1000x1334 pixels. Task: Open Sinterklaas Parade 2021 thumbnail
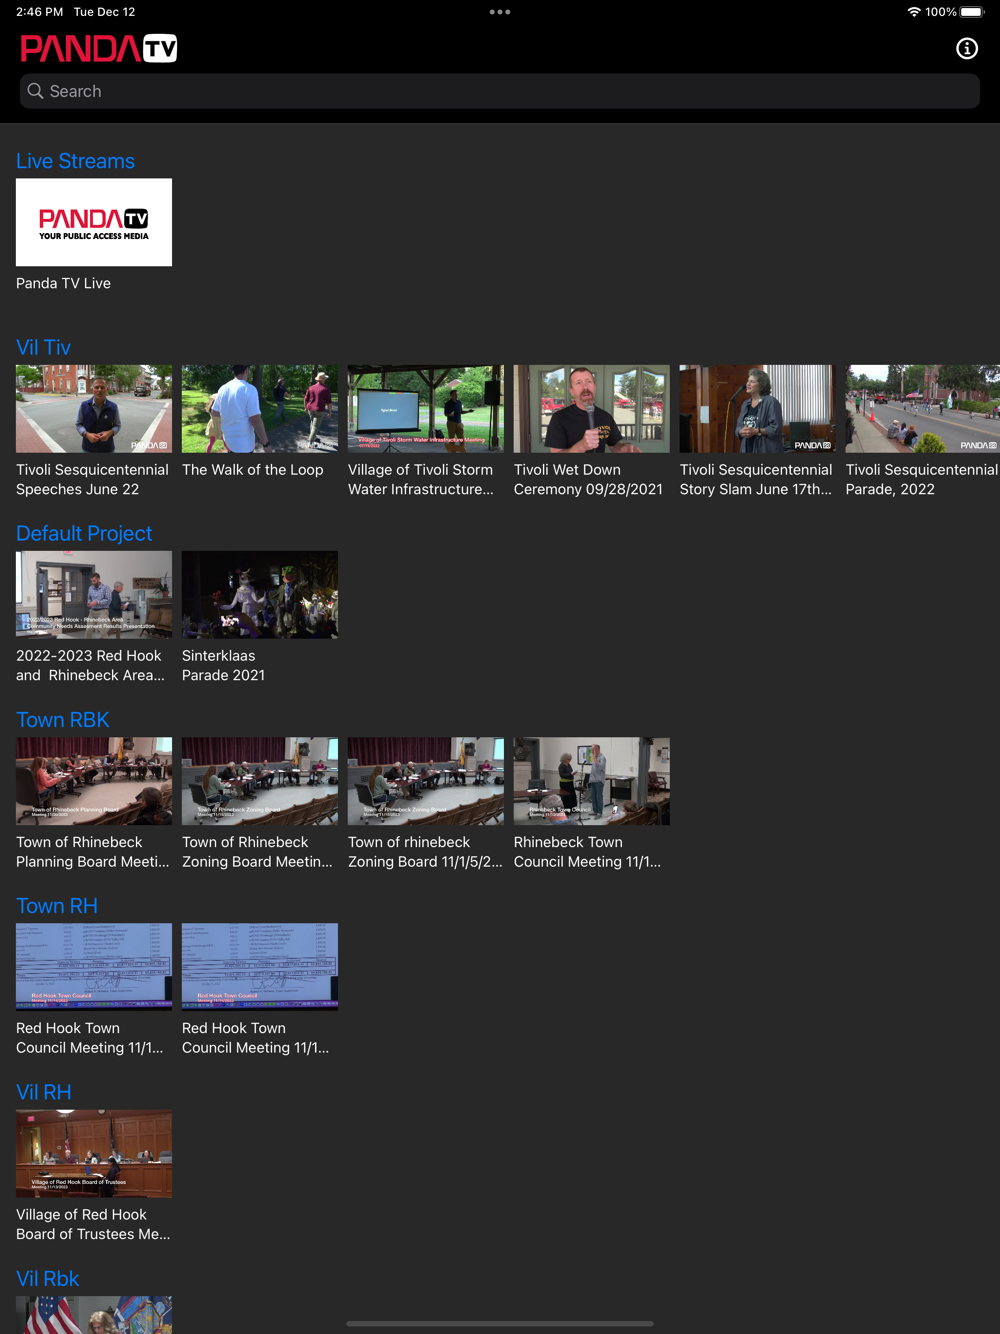260,595
